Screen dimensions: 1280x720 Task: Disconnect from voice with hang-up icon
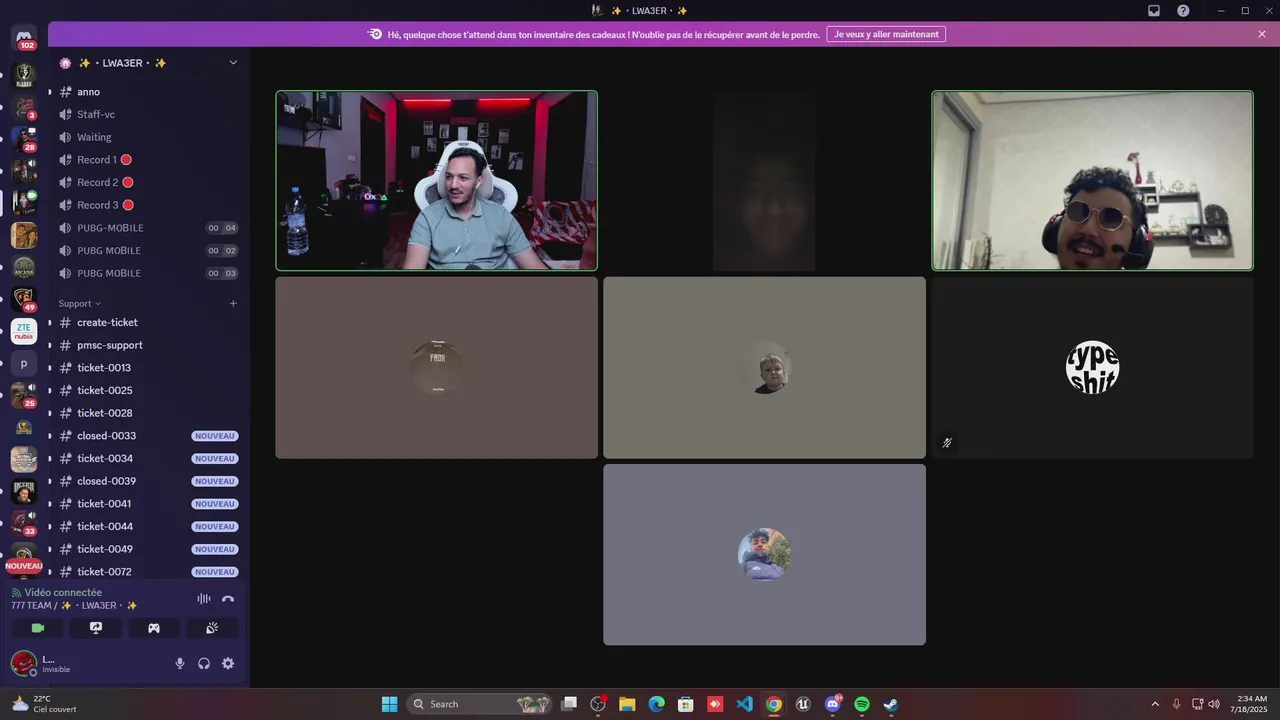(x=228, y=599)
